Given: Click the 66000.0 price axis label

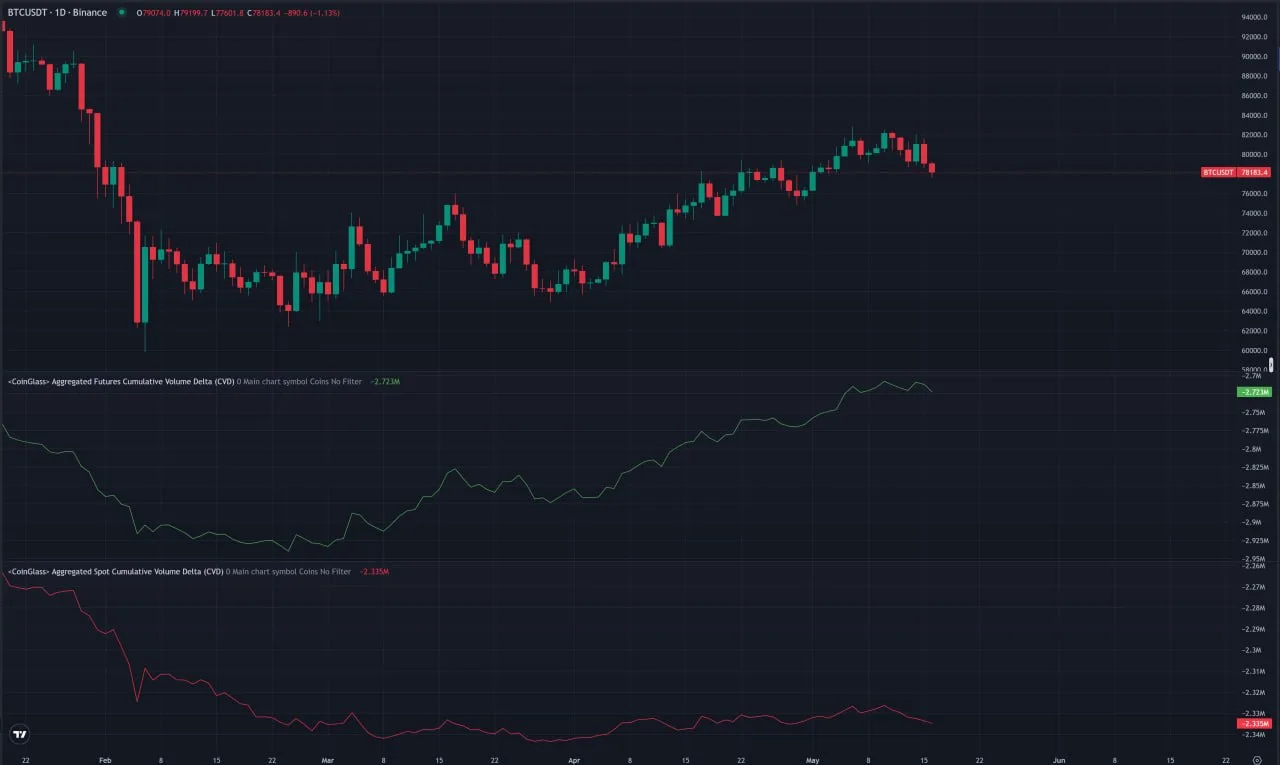Looking at the screenshot, I should (x=1255, y=292).
